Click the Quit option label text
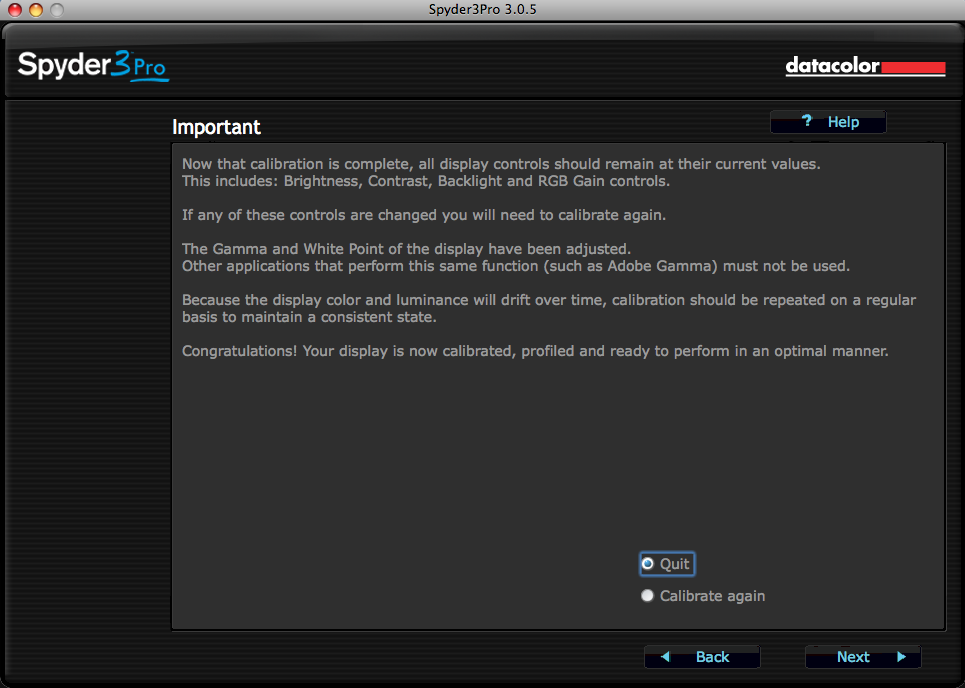 (675, 564)
